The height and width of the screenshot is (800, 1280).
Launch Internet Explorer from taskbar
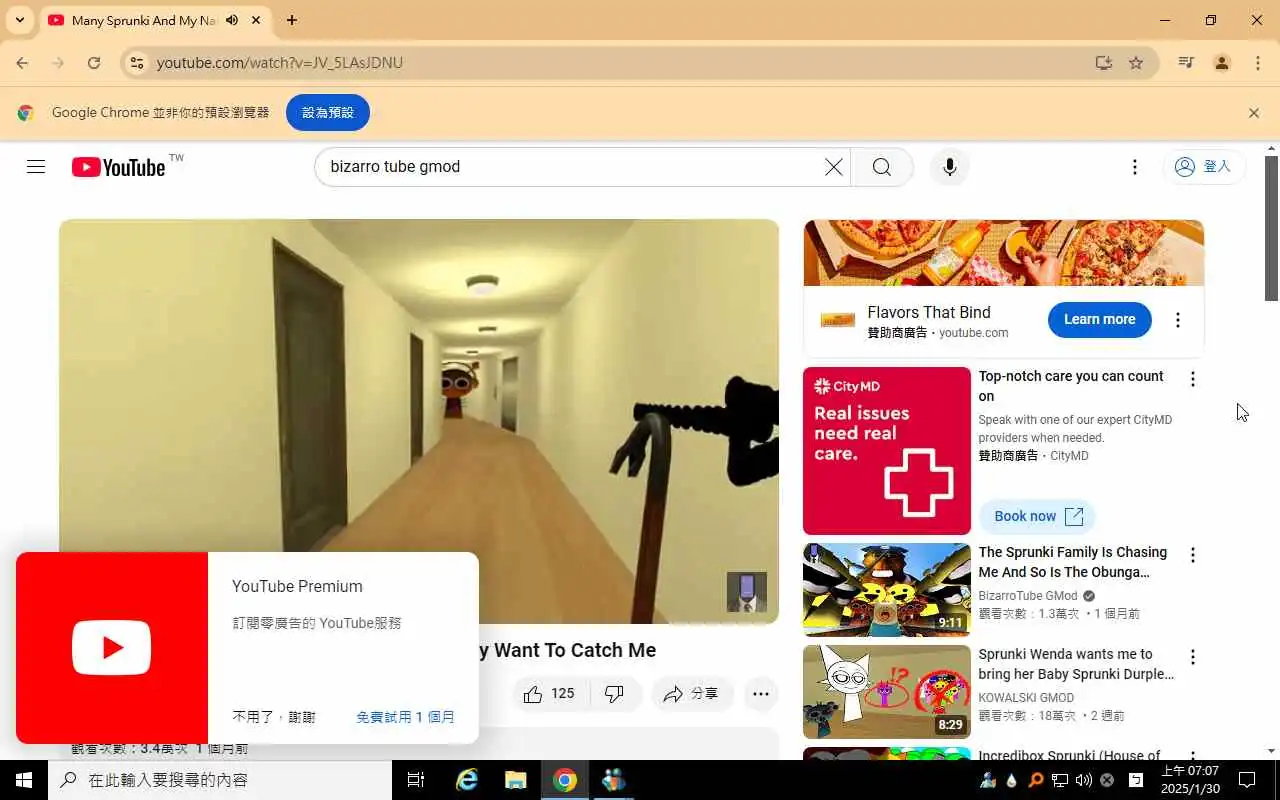[467, 780]
